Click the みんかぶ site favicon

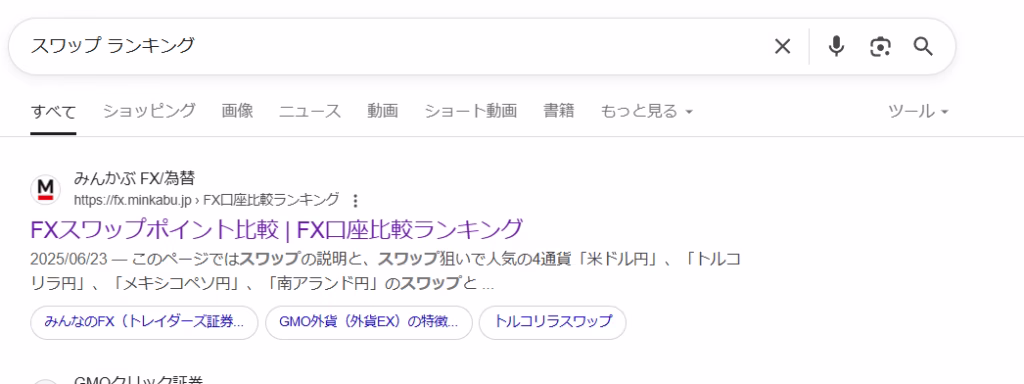click(x=46, y=189)
